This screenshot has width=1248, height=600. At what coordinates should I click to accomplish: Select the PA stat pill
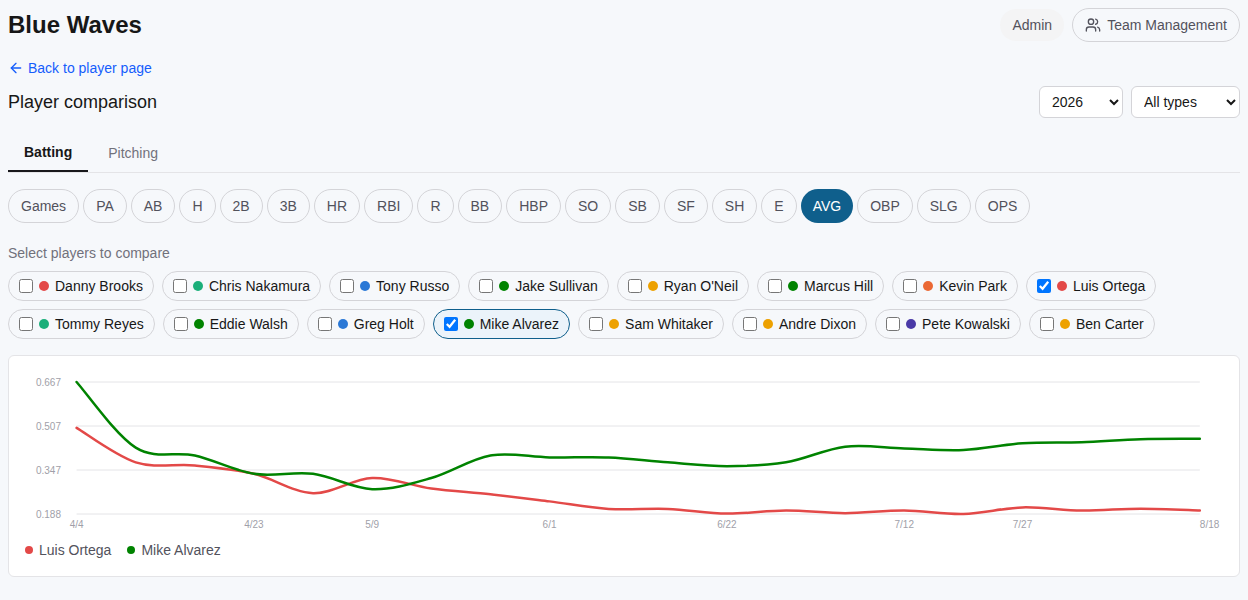[105, 206]
